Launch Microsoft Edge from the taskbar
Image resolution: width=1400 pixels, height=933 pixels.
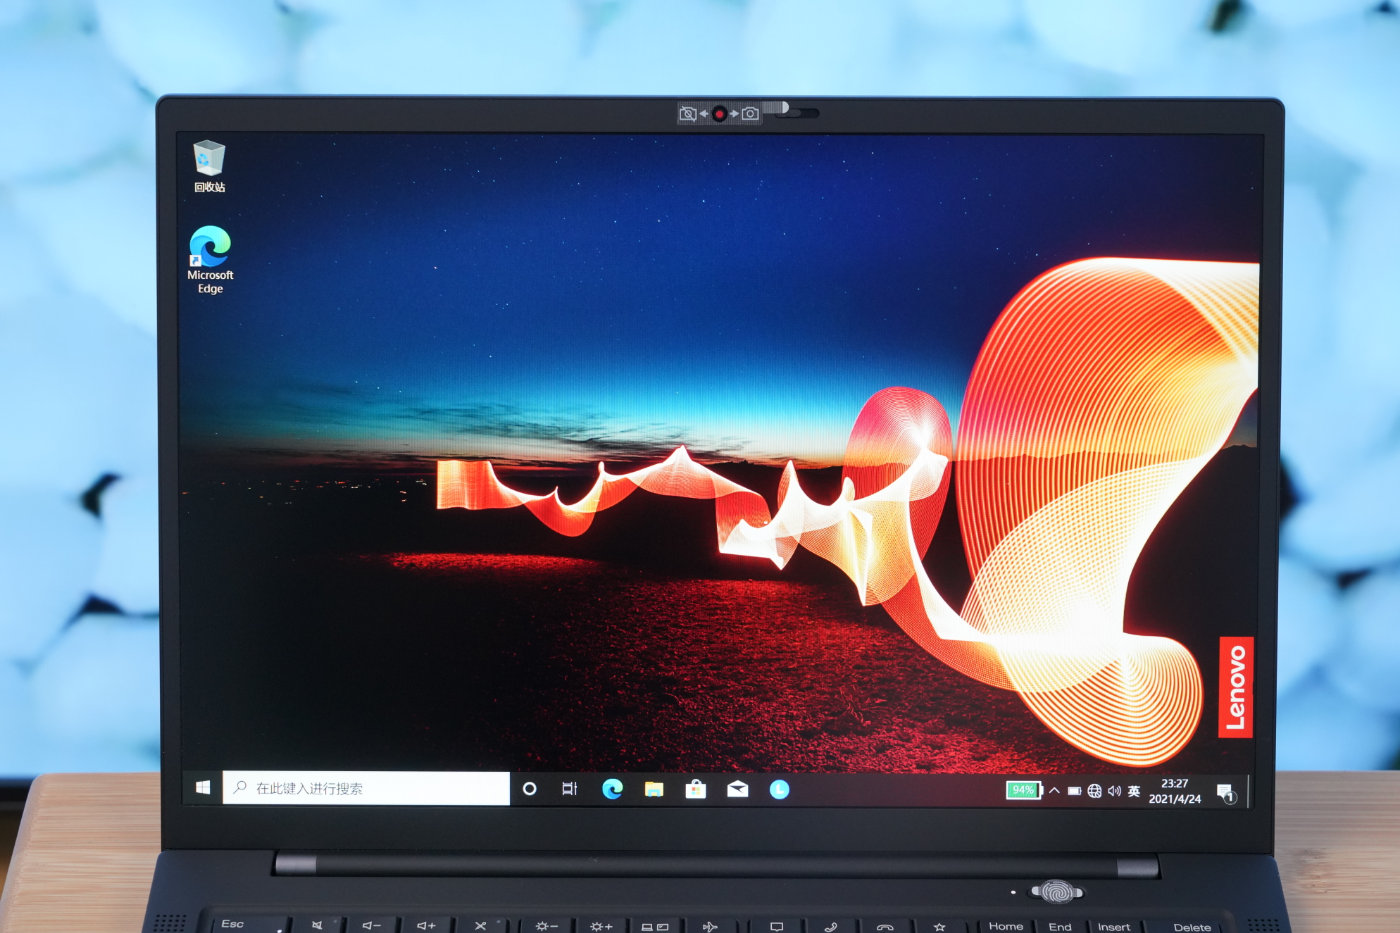[x=612, y=789]
